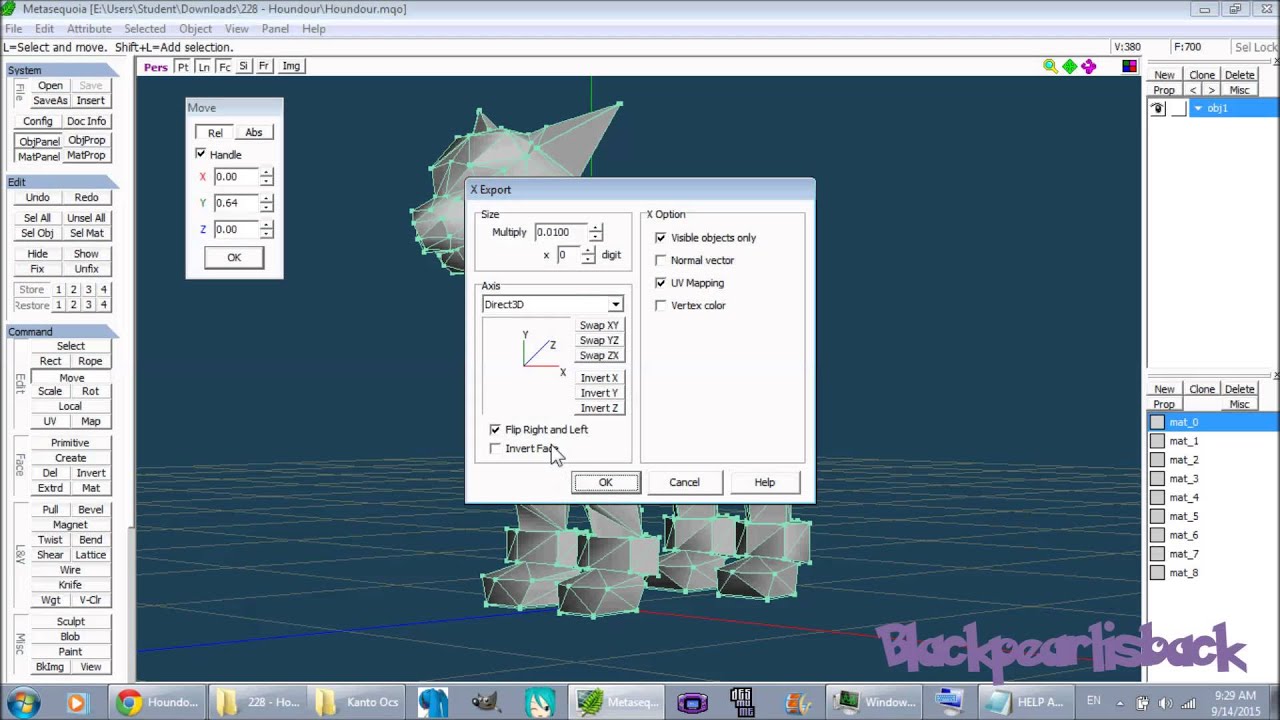Open the Direct3D axis dropdown
The height and width of the screenshot is (720, 1280).
(553, 304)
